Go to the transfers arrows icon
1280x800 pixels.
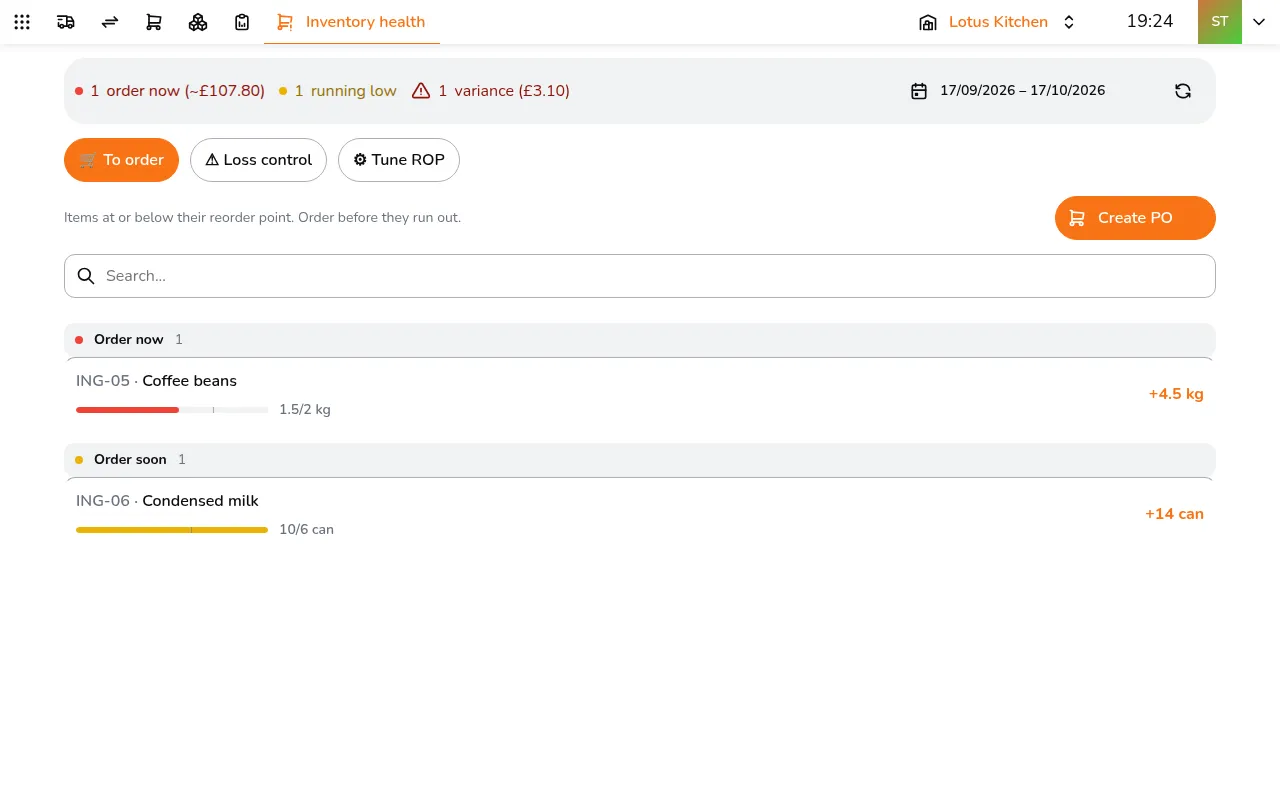point(110,22)
